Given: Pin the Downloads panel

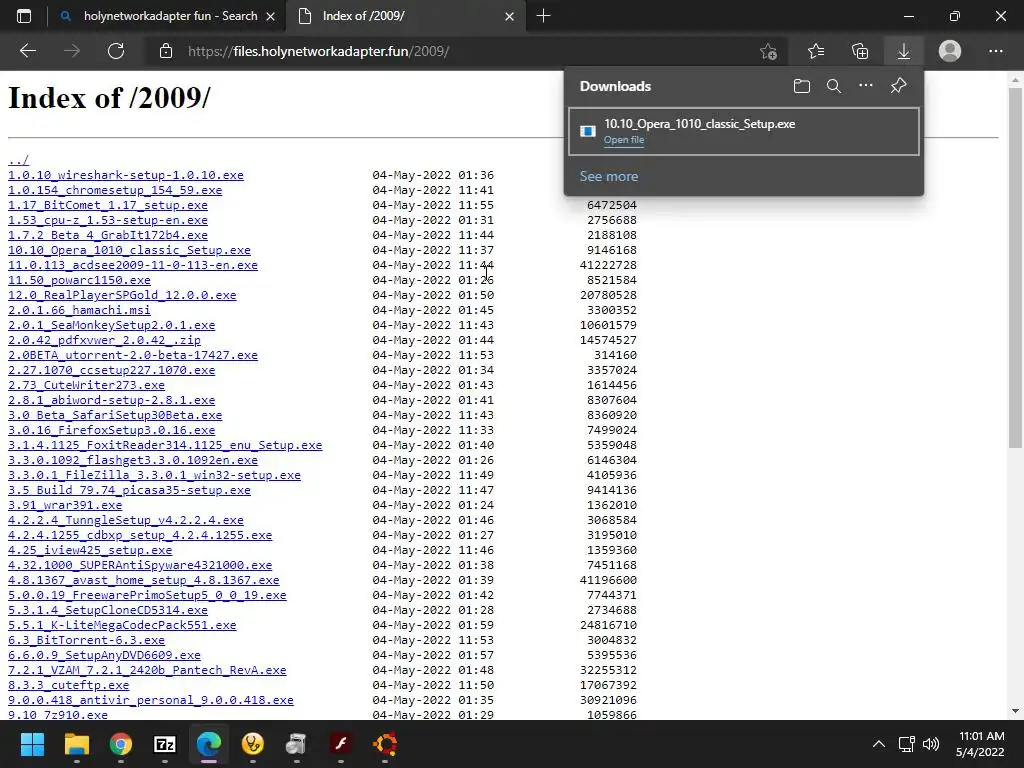Looking at the screenshot, I should [x=899, y=86].
